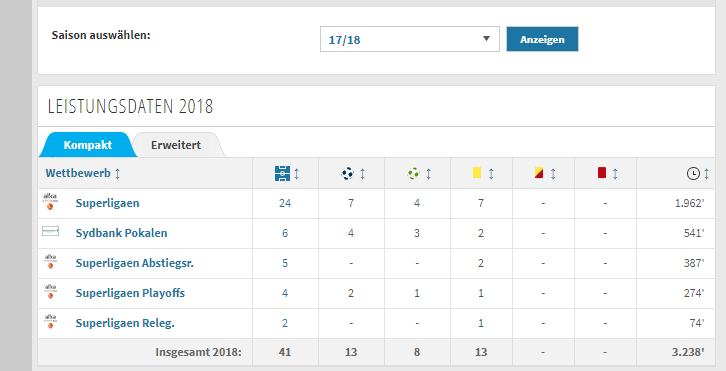
Task: Click the Superligaen league logo
Action: [50, 202]
